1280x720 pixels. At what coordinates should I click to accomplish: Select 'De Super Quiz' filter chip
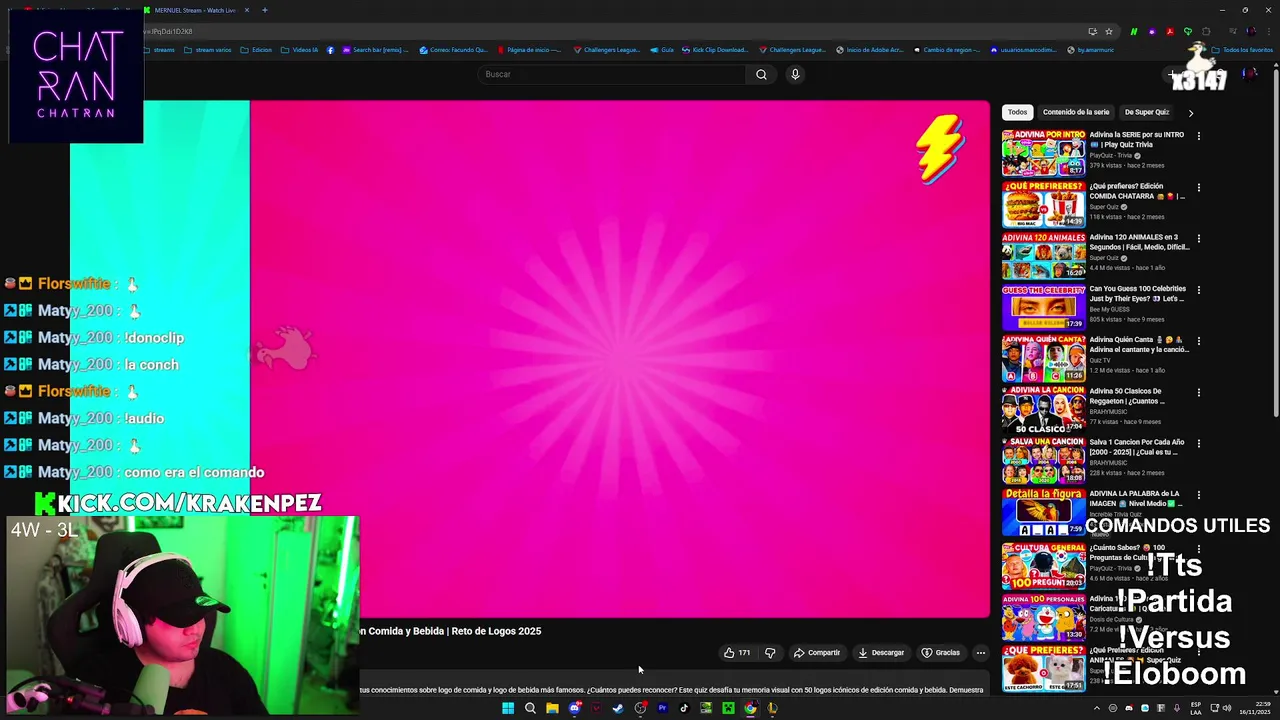pos(1147,112)
